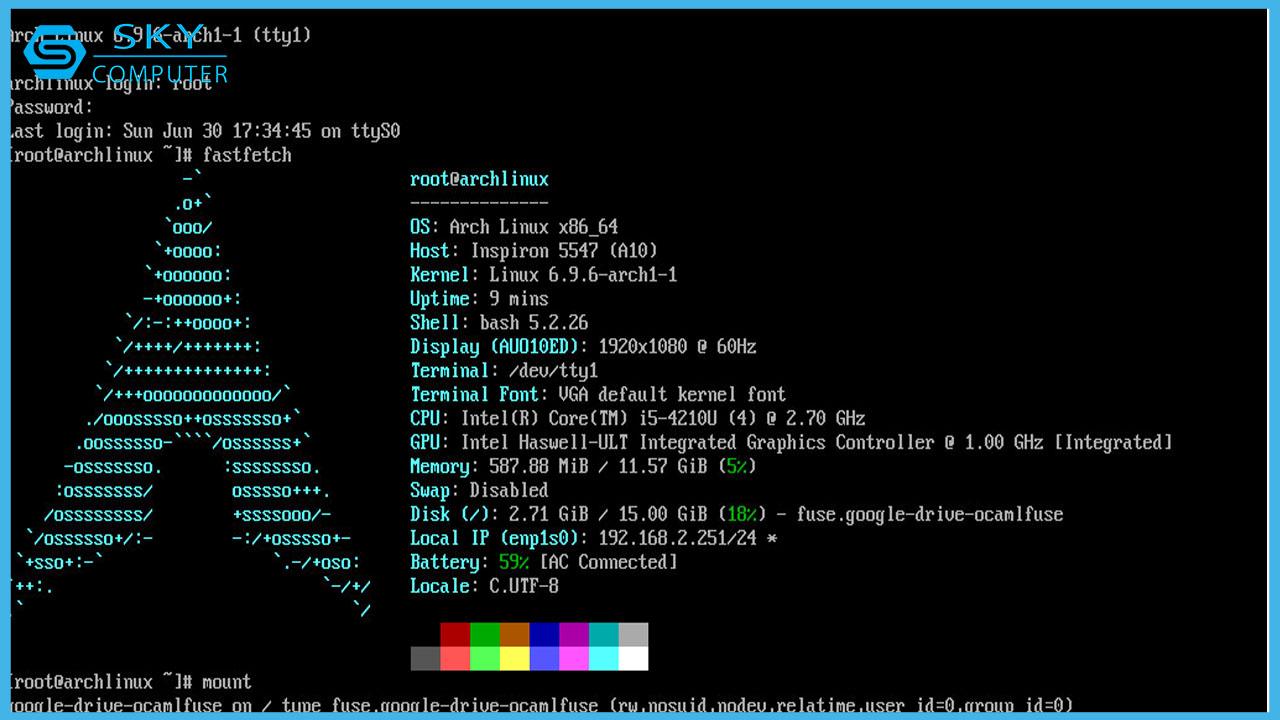Click 'C.UTF-8' locale value
Screen dimensions: 1280x720
click(x=524, y=587)
